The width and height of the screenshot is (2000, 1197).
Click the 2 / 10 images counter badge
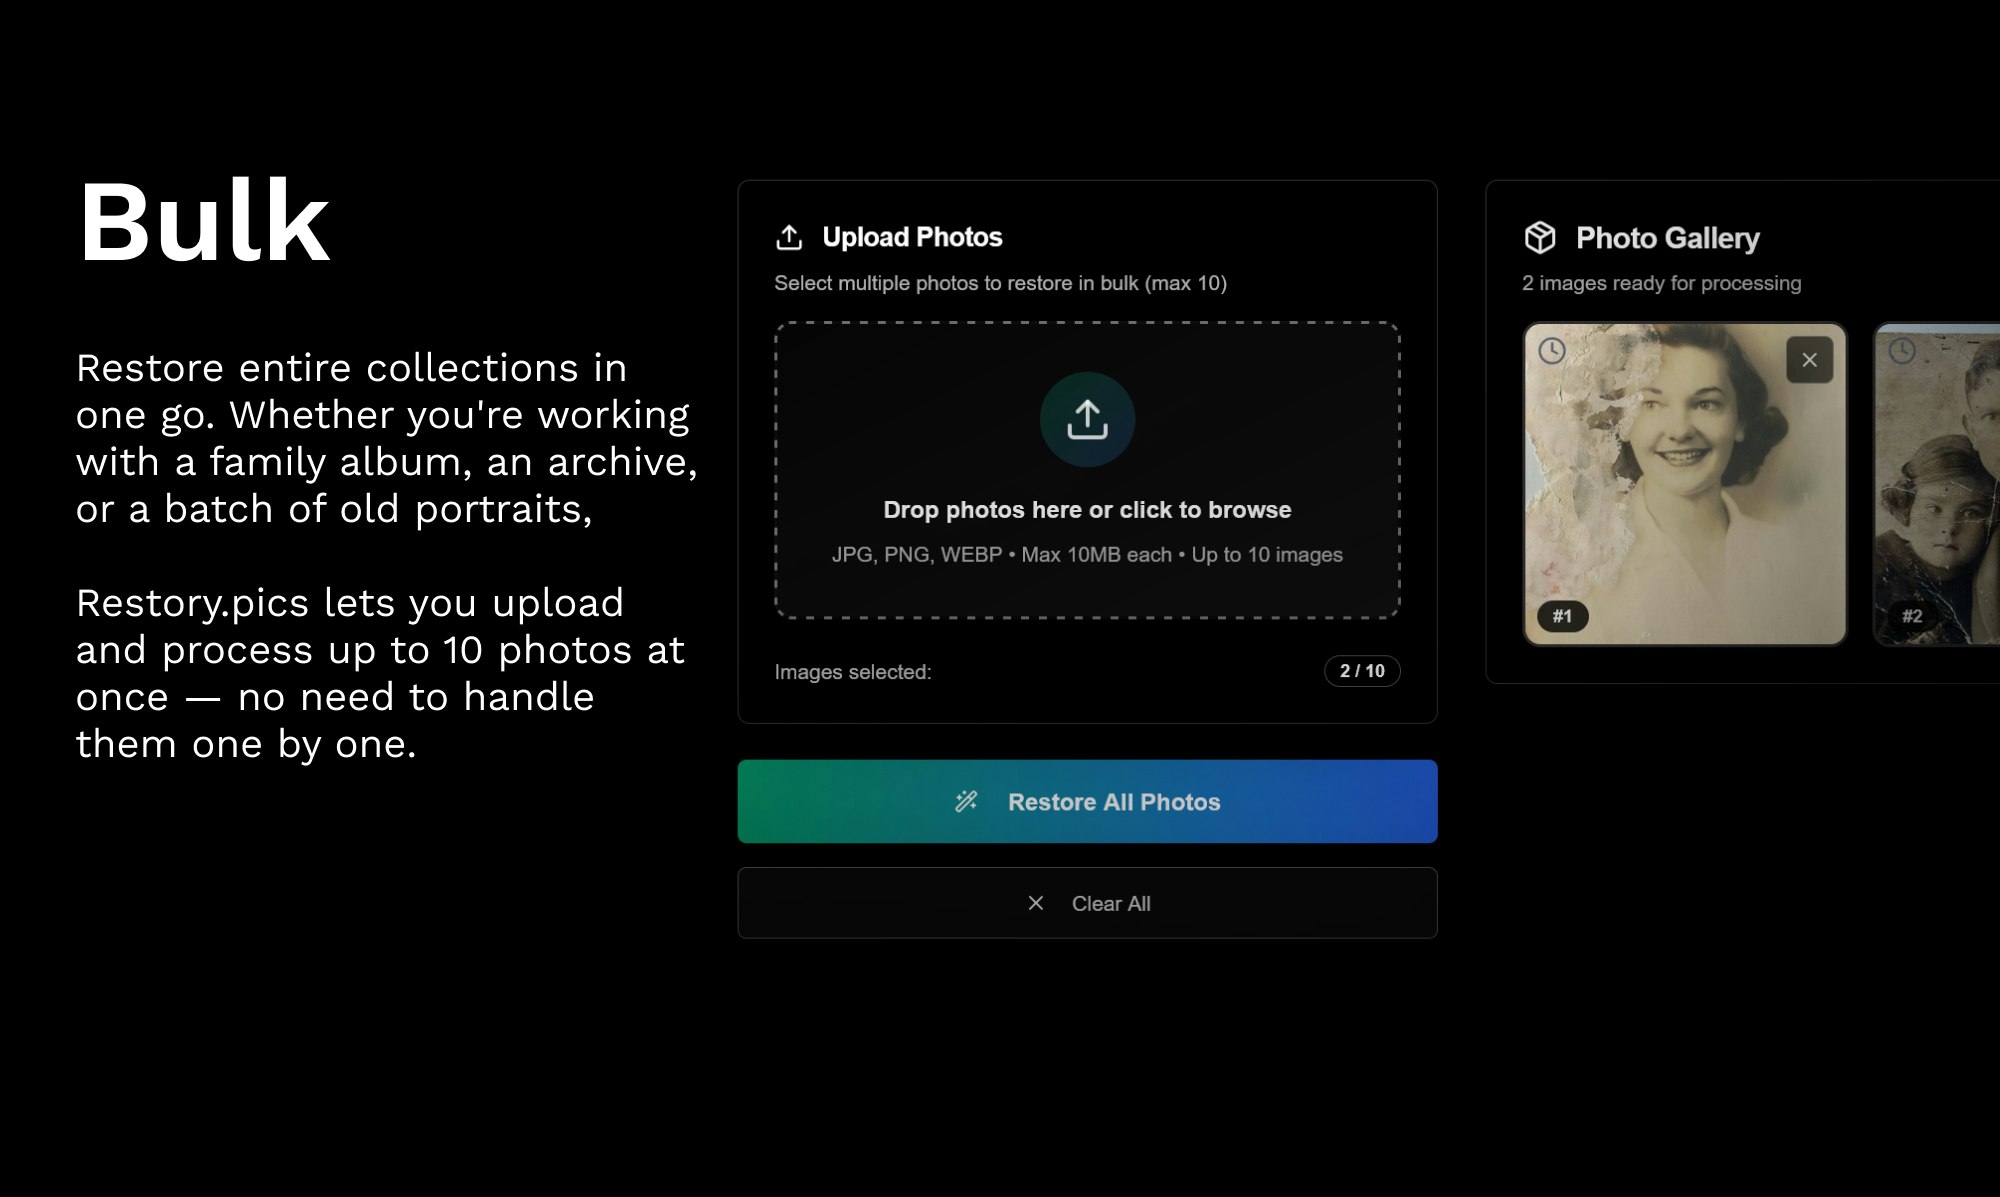pos(1362,671)
